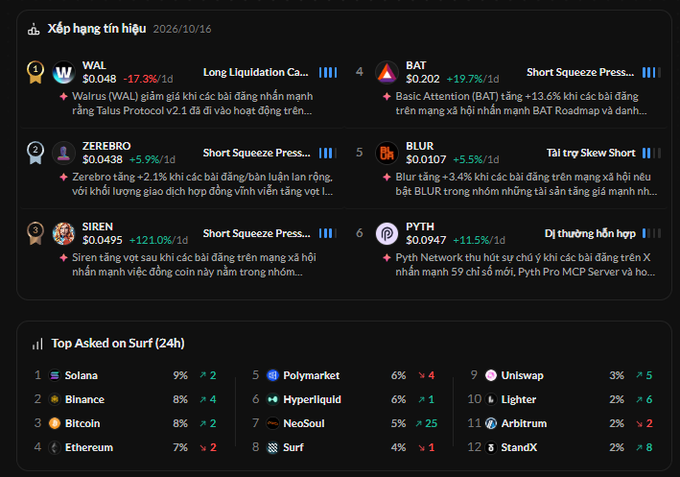
Task: Click the Top Asked on Surf (24h) heading
Action: click(118, 343)
